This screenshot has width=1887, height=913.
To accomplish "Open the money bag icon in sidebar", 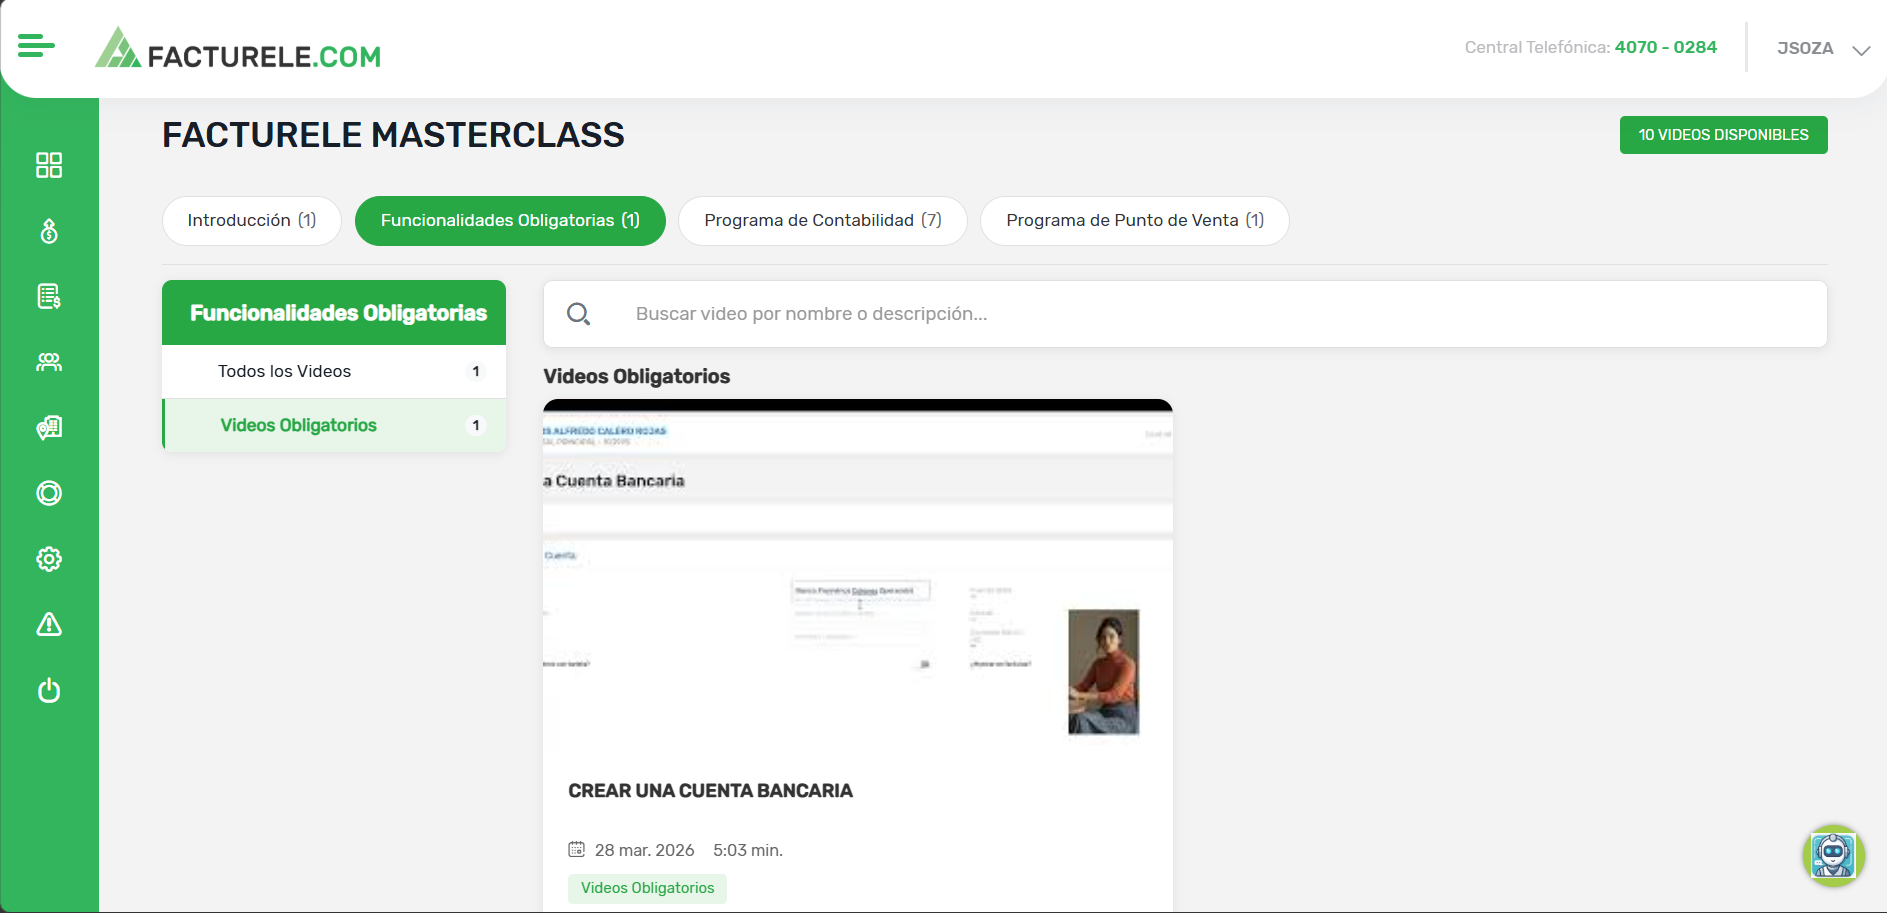I will click(x=49, y=231).
